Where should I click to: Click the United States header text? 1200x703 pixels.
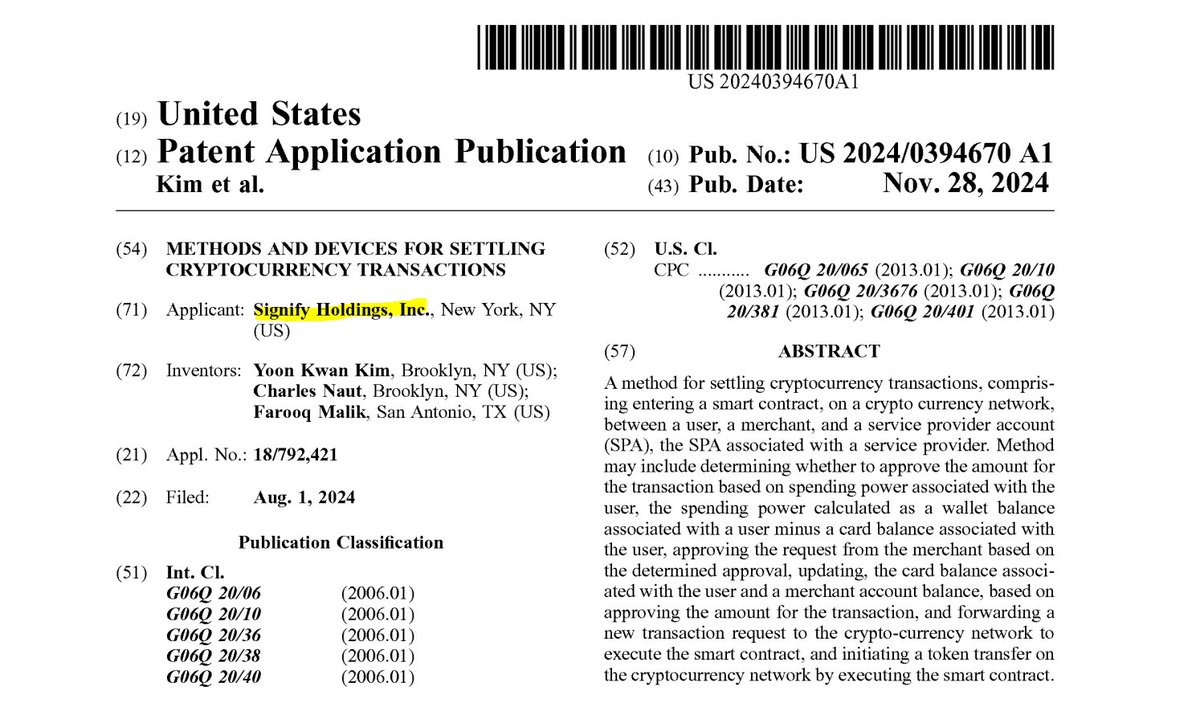coord(258,113)
